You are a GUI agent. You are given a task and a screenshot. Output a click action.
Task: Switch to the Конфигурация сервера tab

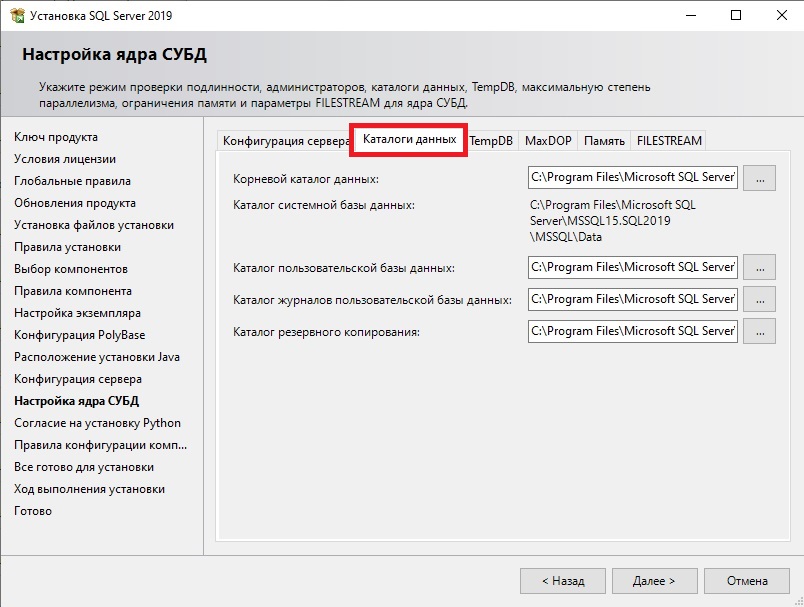pyautogui.click(x=285, y=140)
